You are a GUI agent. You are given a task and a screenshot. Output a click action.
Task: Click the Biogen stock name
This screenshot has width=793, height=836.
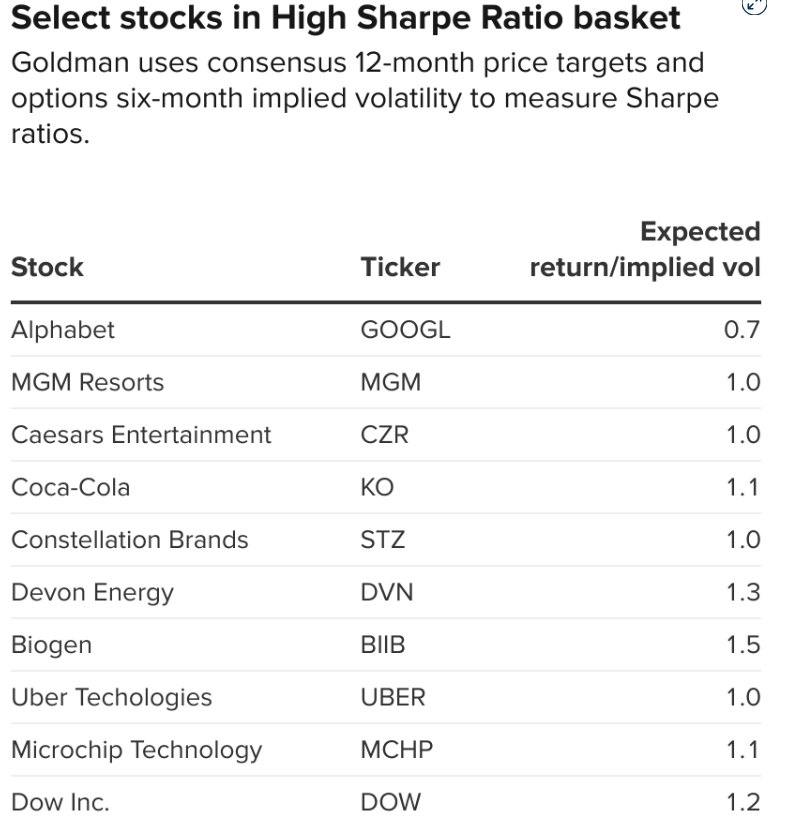pos(51,645)
